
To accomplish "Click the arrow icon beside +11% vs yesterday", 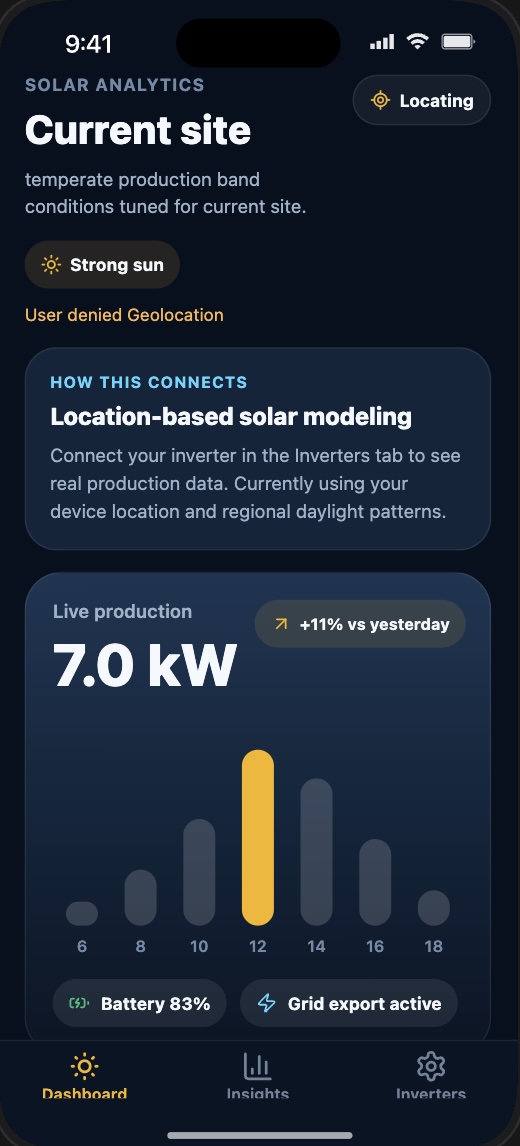I will (x=281, y=624).
